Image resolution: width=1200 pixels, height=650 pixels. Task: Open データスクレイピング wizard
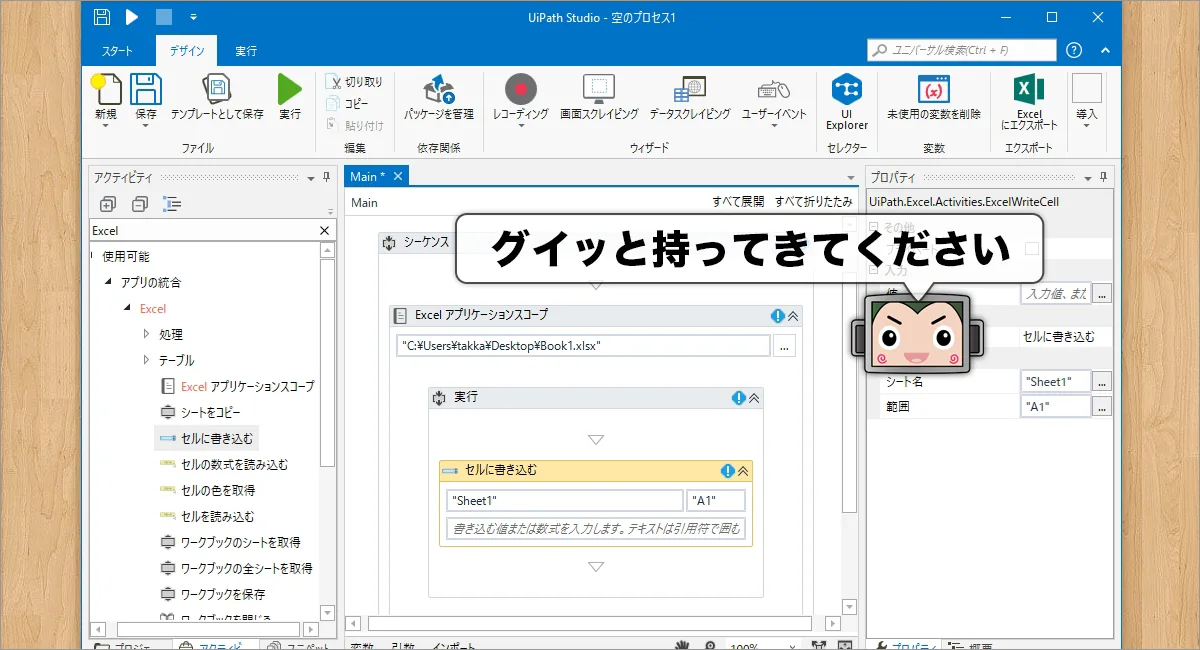(690, 98)
